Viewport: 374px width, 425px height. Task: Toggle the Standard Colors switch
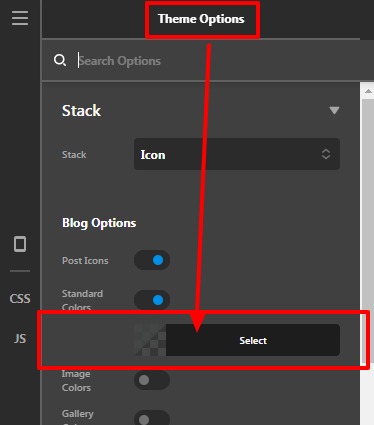(x=152, y=300)
